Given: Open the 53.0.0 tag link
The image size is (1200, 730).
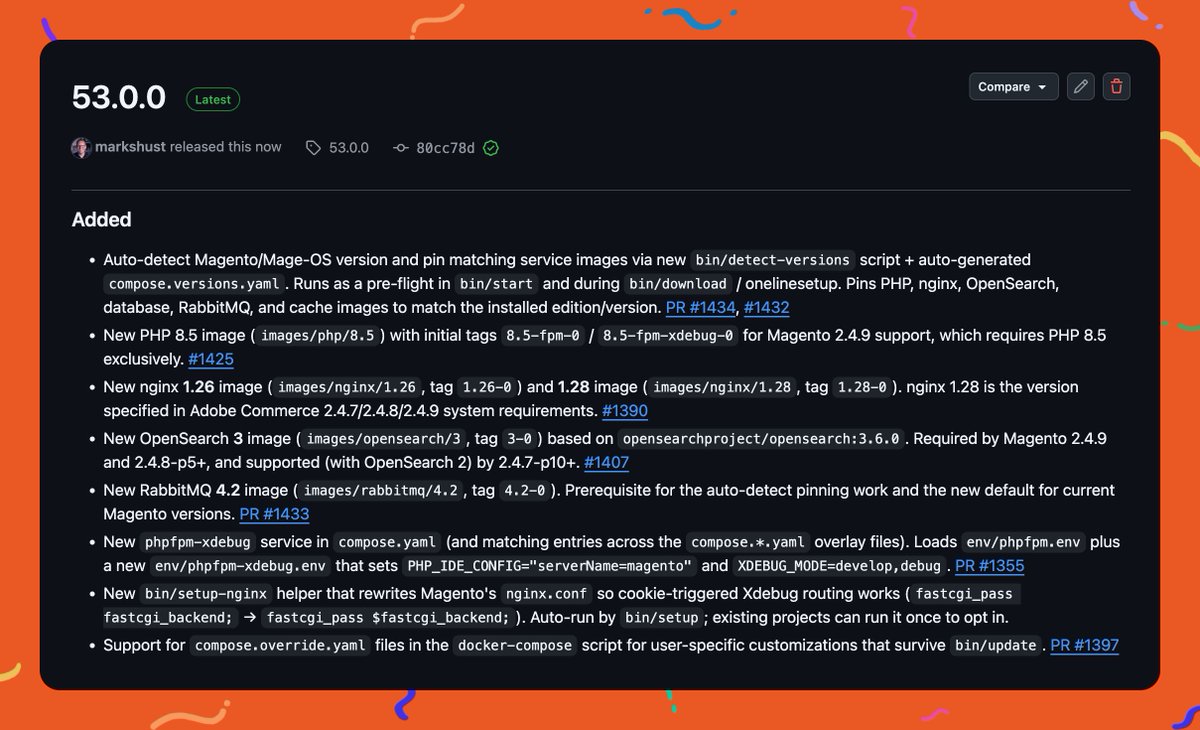Looking at the screenshot, I should (x=349, y=148).
